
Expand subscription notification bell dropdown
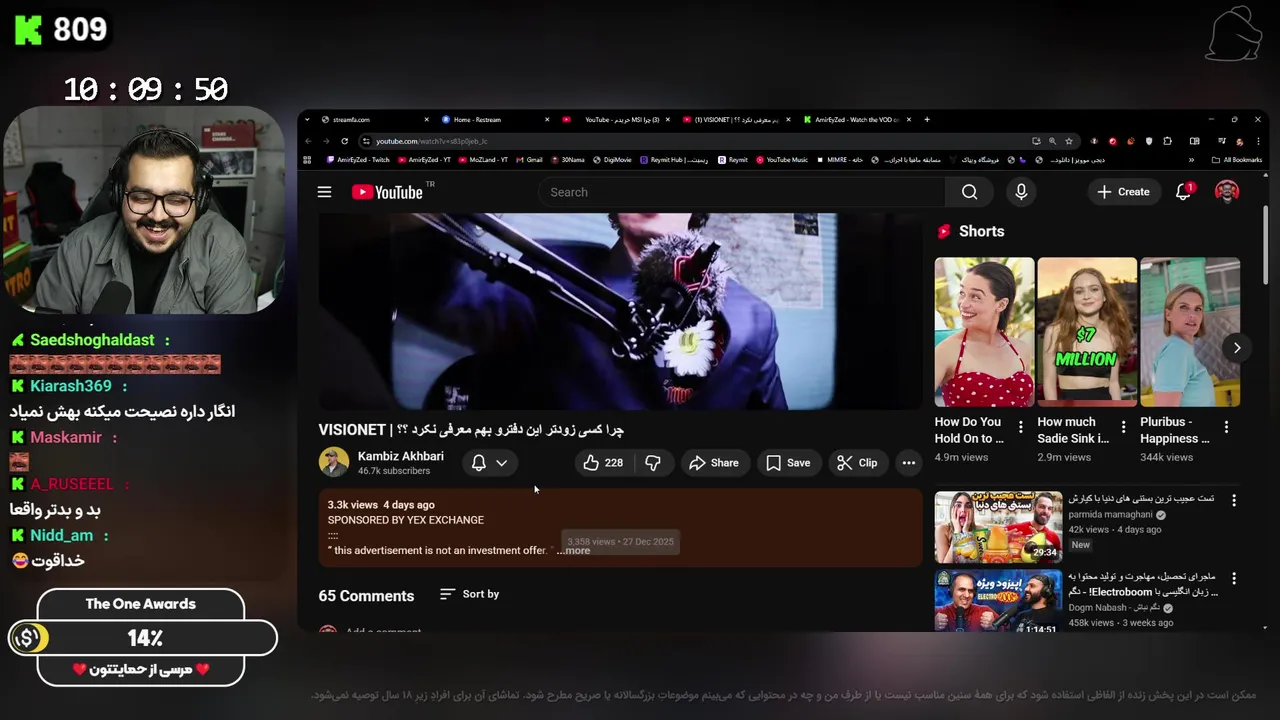[x=490, y=463]
